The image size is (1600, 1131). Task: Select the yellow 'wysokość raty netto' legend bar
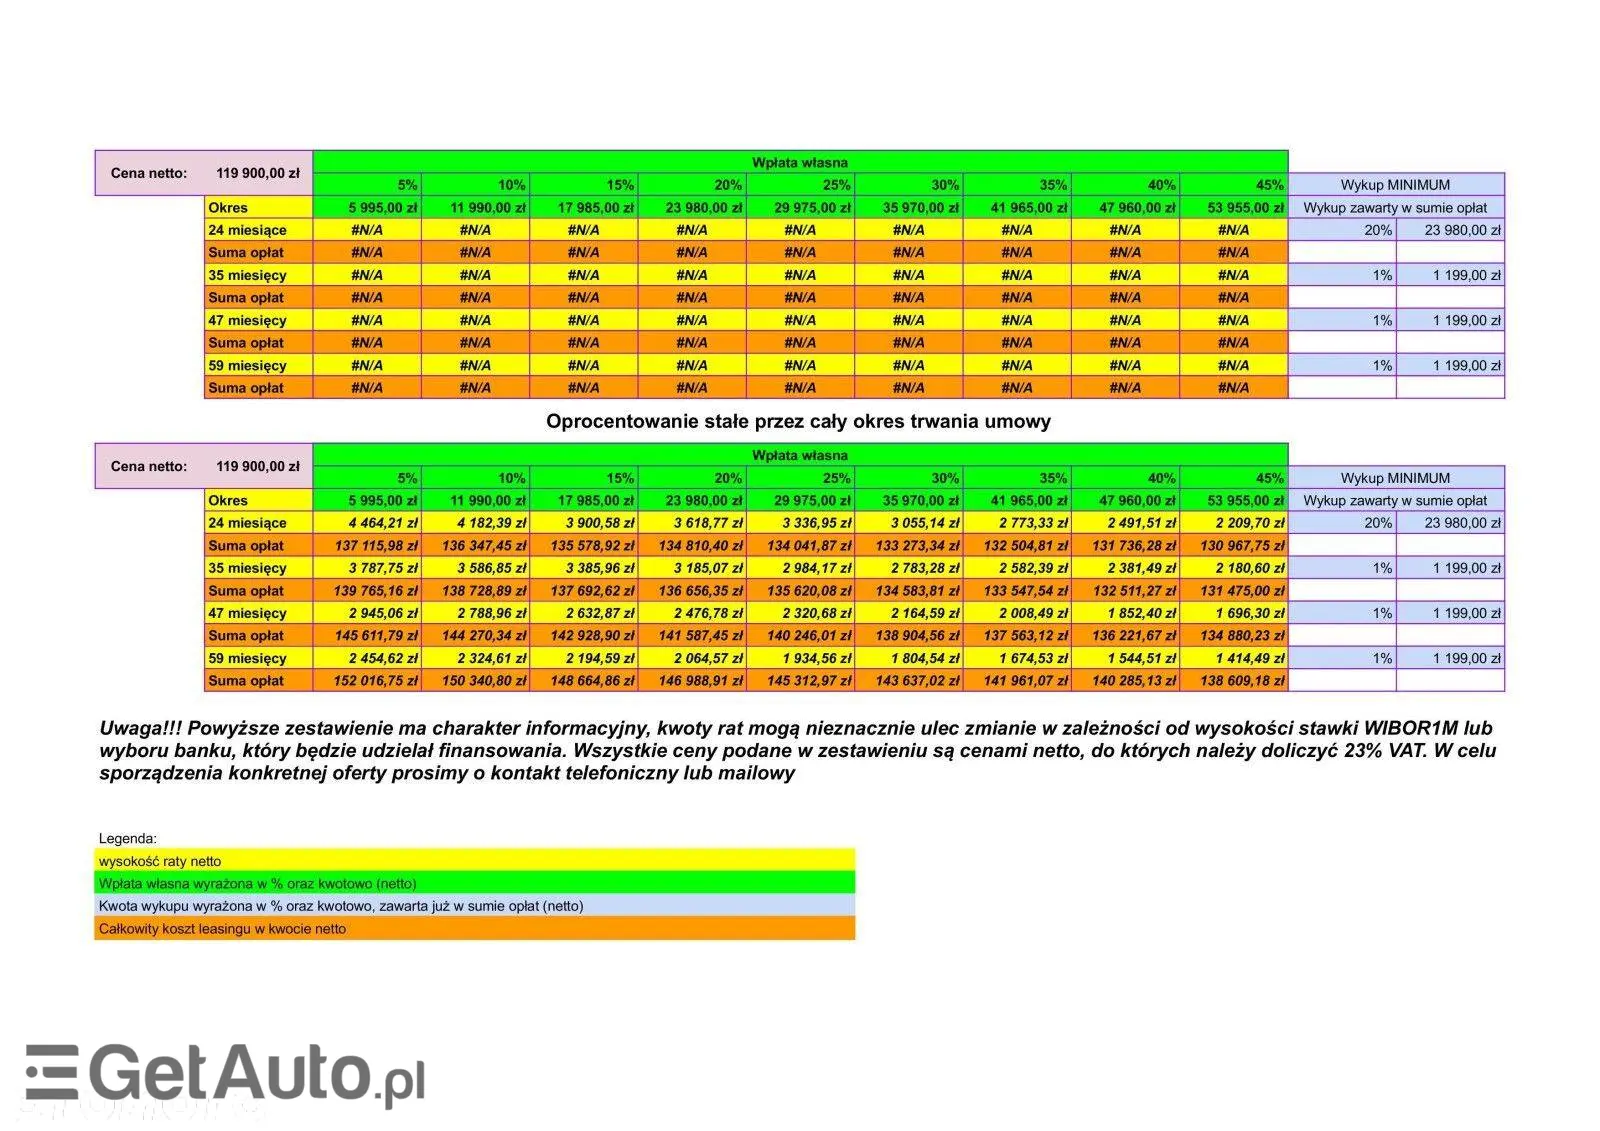coord(474,861)
